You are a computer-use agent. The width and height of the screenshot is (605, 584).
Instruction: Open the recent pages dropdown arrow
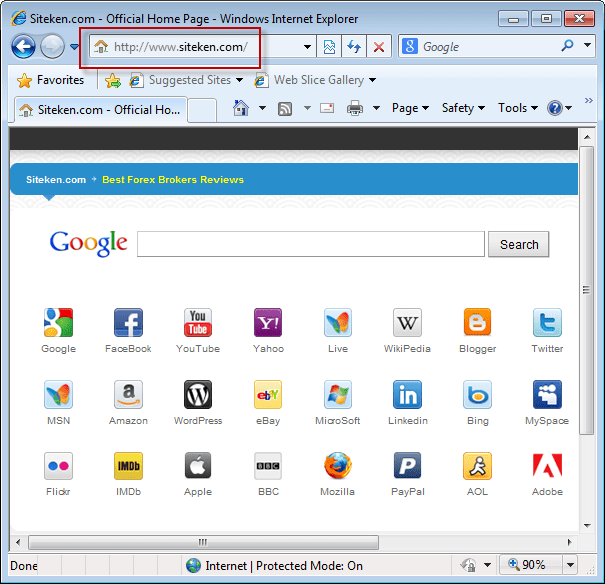(x=74, y=47)
